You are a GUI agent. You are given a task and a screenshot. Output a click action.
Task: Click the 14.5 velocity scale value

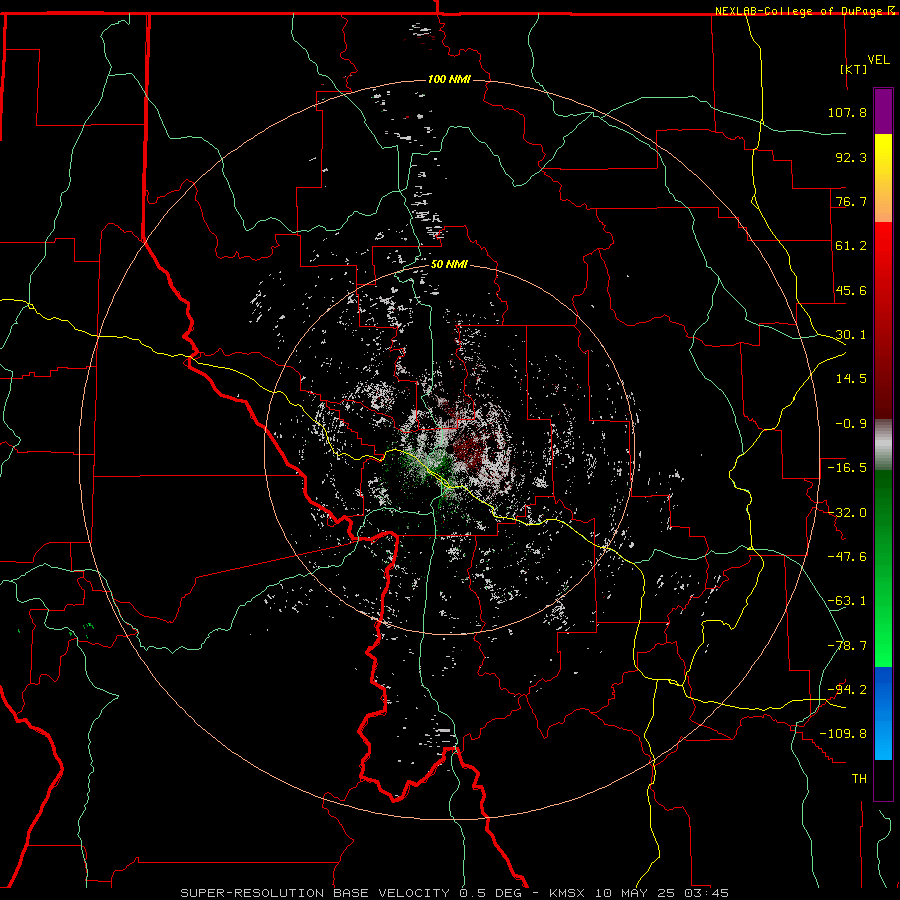point(851,379)
